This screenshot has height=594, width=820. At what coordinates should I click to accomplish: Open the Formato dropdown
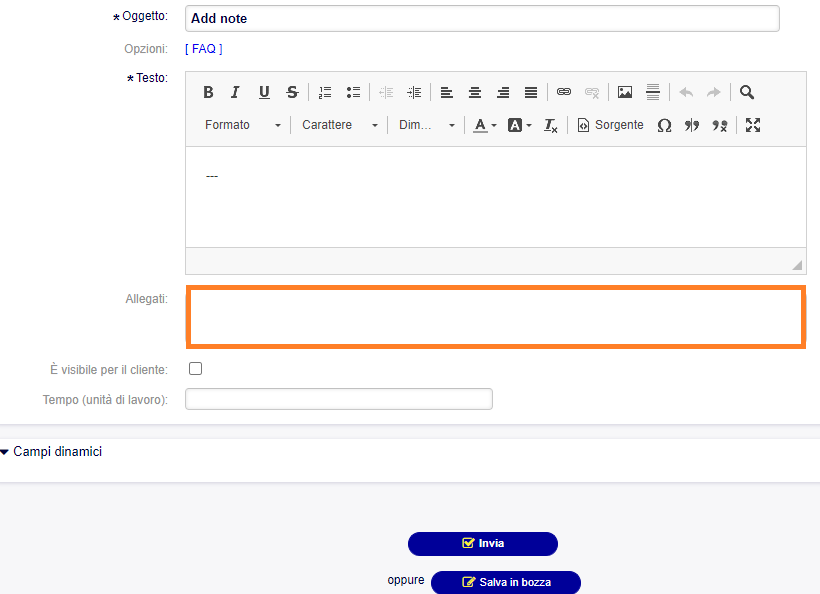pos(240,125)
